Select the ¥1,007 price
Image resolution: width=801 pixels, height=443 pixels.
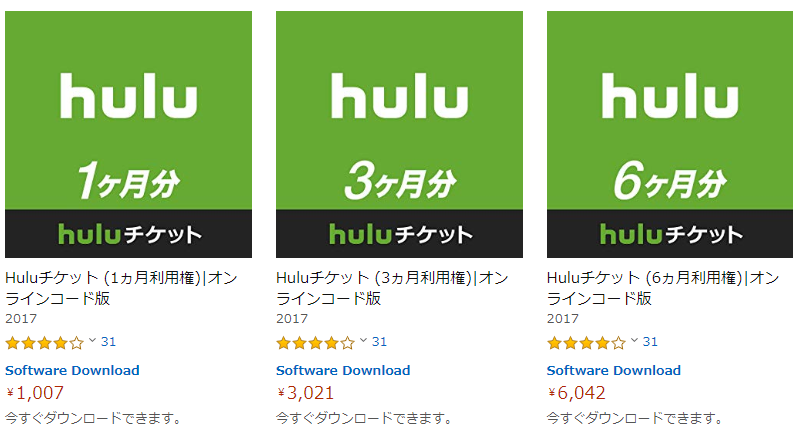(35, 393)
